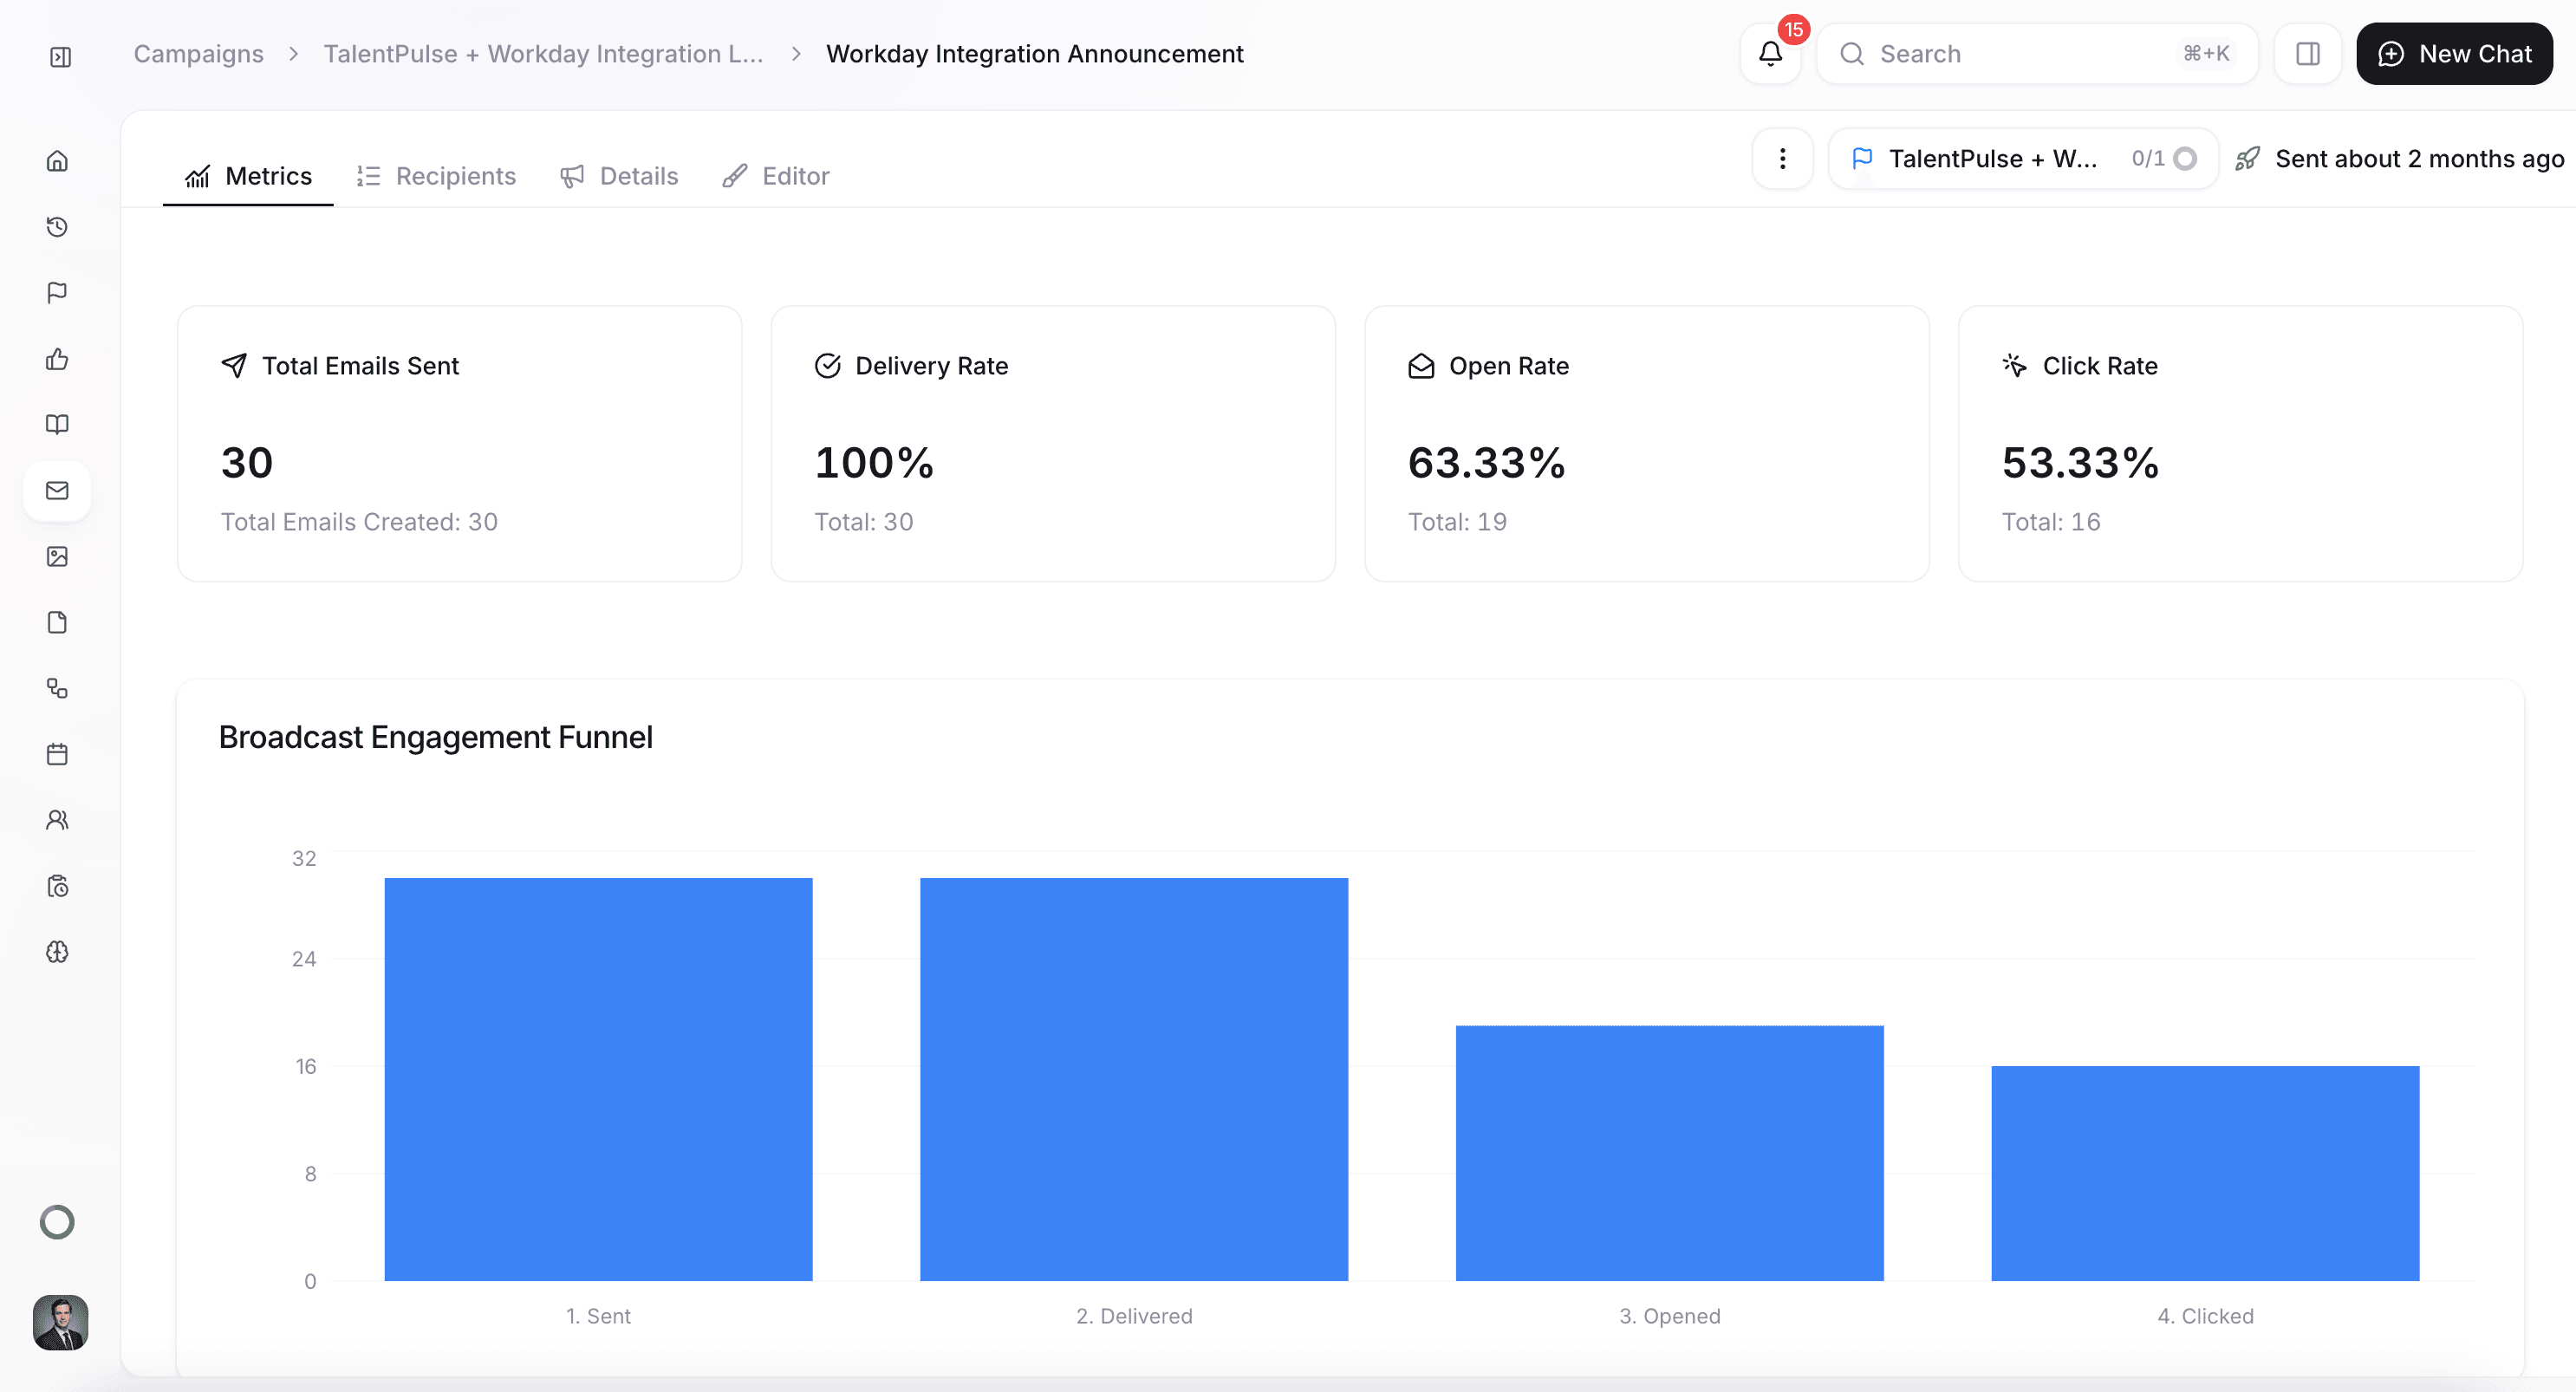This screenshot has width=2576, height=1392.
Task: Open the three-dot more options menu
Action: pyautogui.click(x=1782, y=159)
